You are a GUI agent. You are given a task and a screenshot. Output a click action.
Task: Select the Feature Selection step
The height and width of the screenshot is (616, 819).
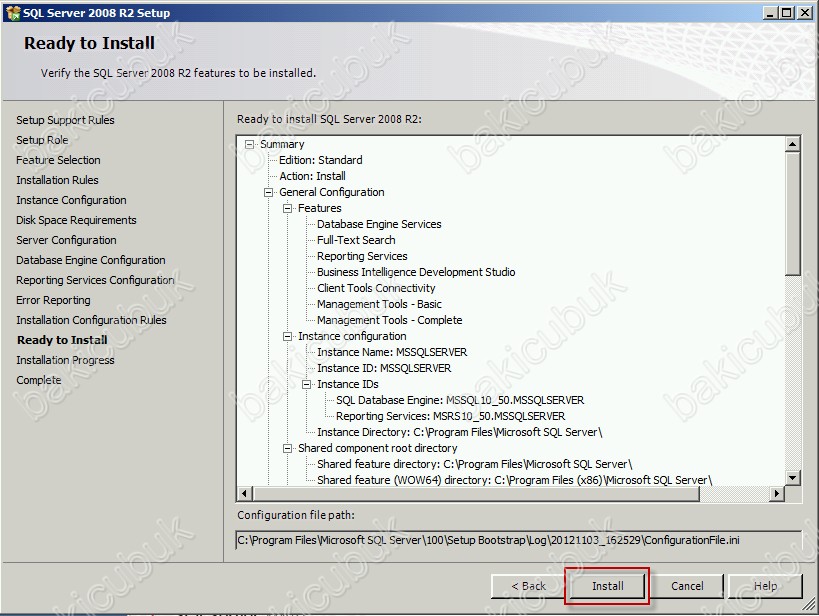58,160
